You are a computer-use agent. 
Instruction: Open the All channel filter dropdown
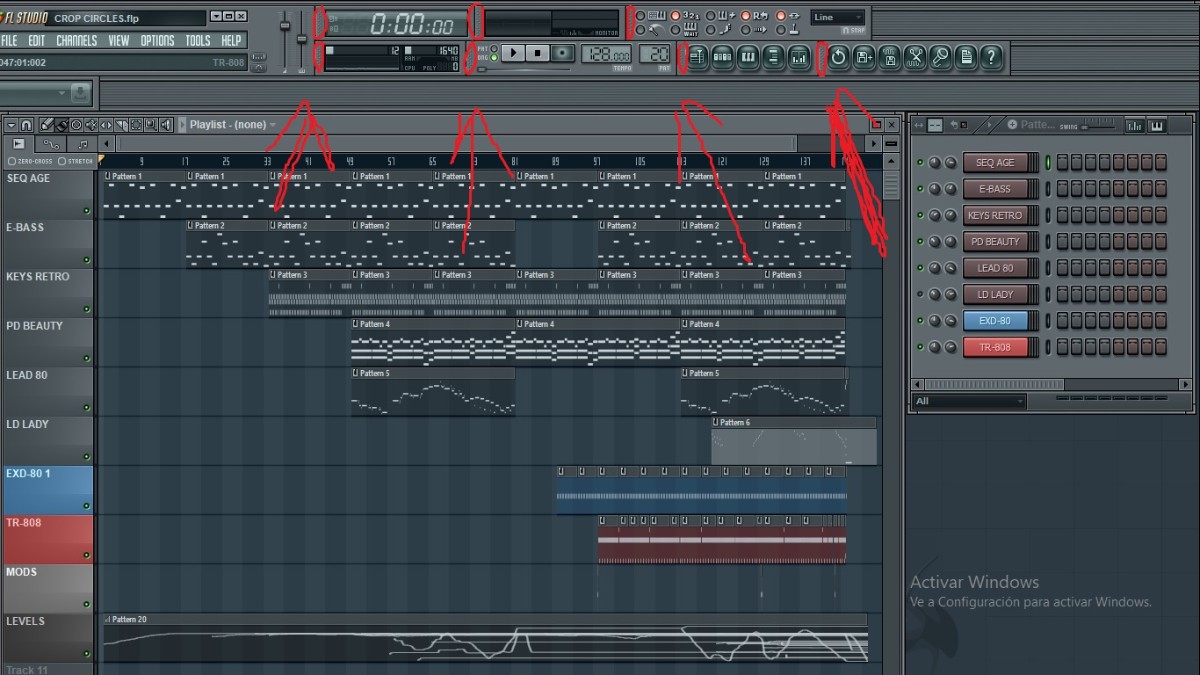(x=968, y=401)
